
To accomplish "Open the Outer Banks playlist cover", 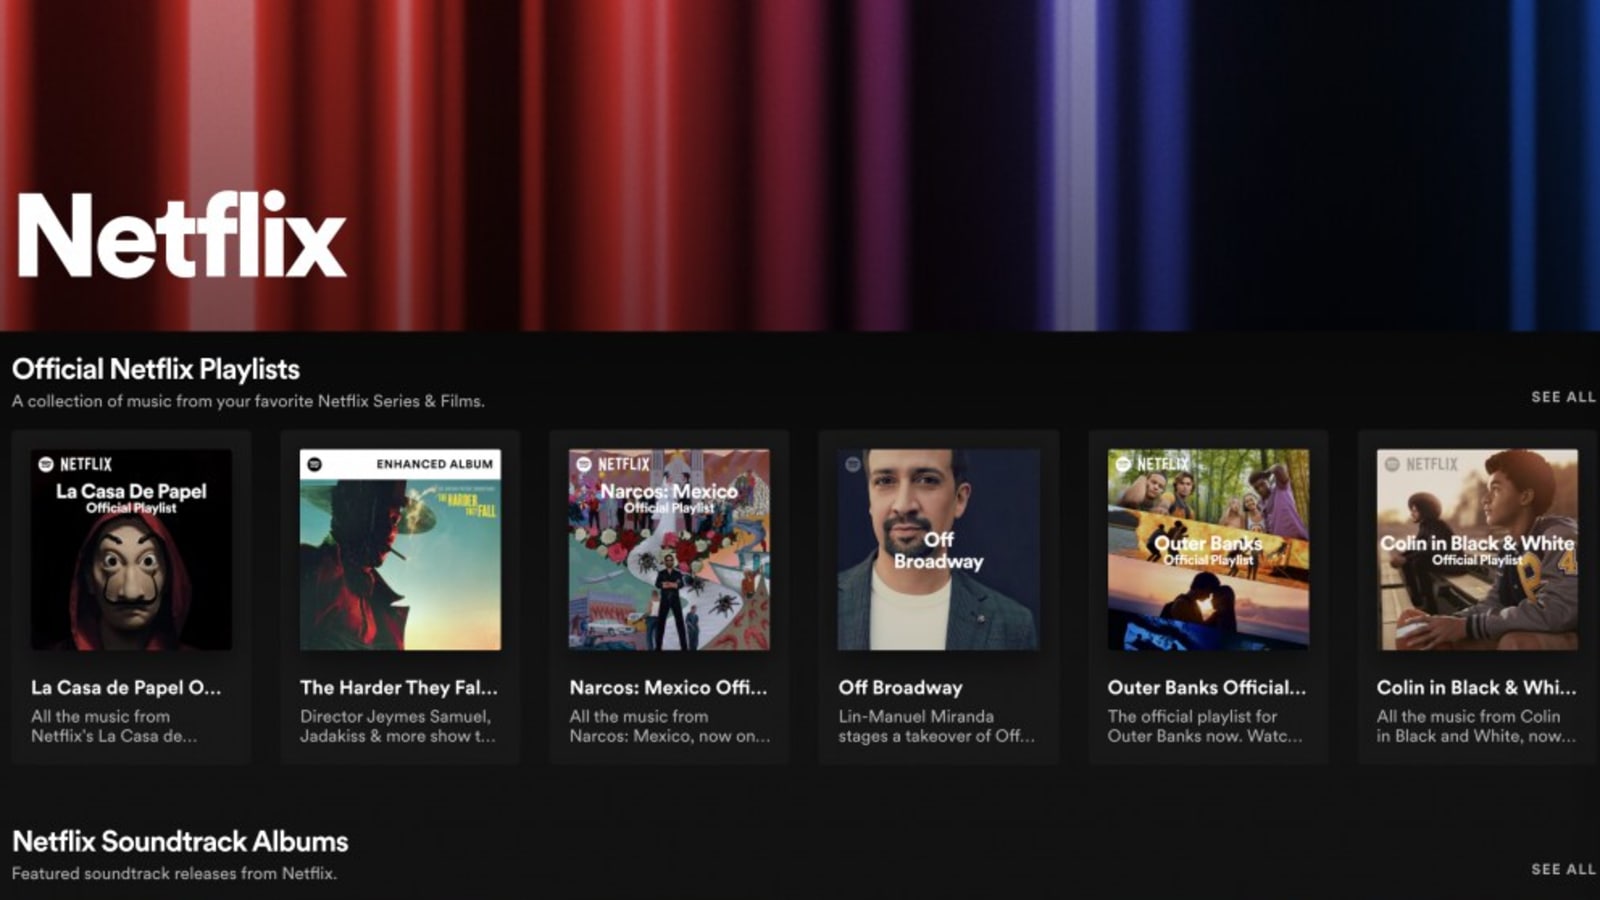I will tap(1208, 550).
